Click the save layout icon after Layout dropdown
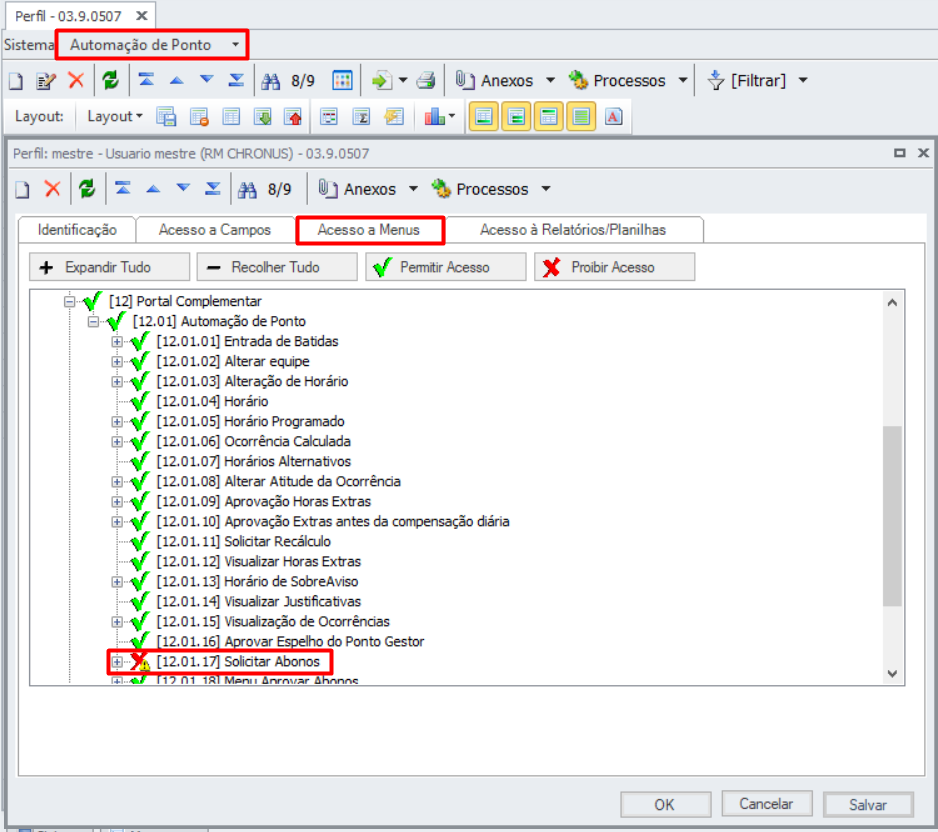Viewport: 938px width, 832px height. click(166, 116)
